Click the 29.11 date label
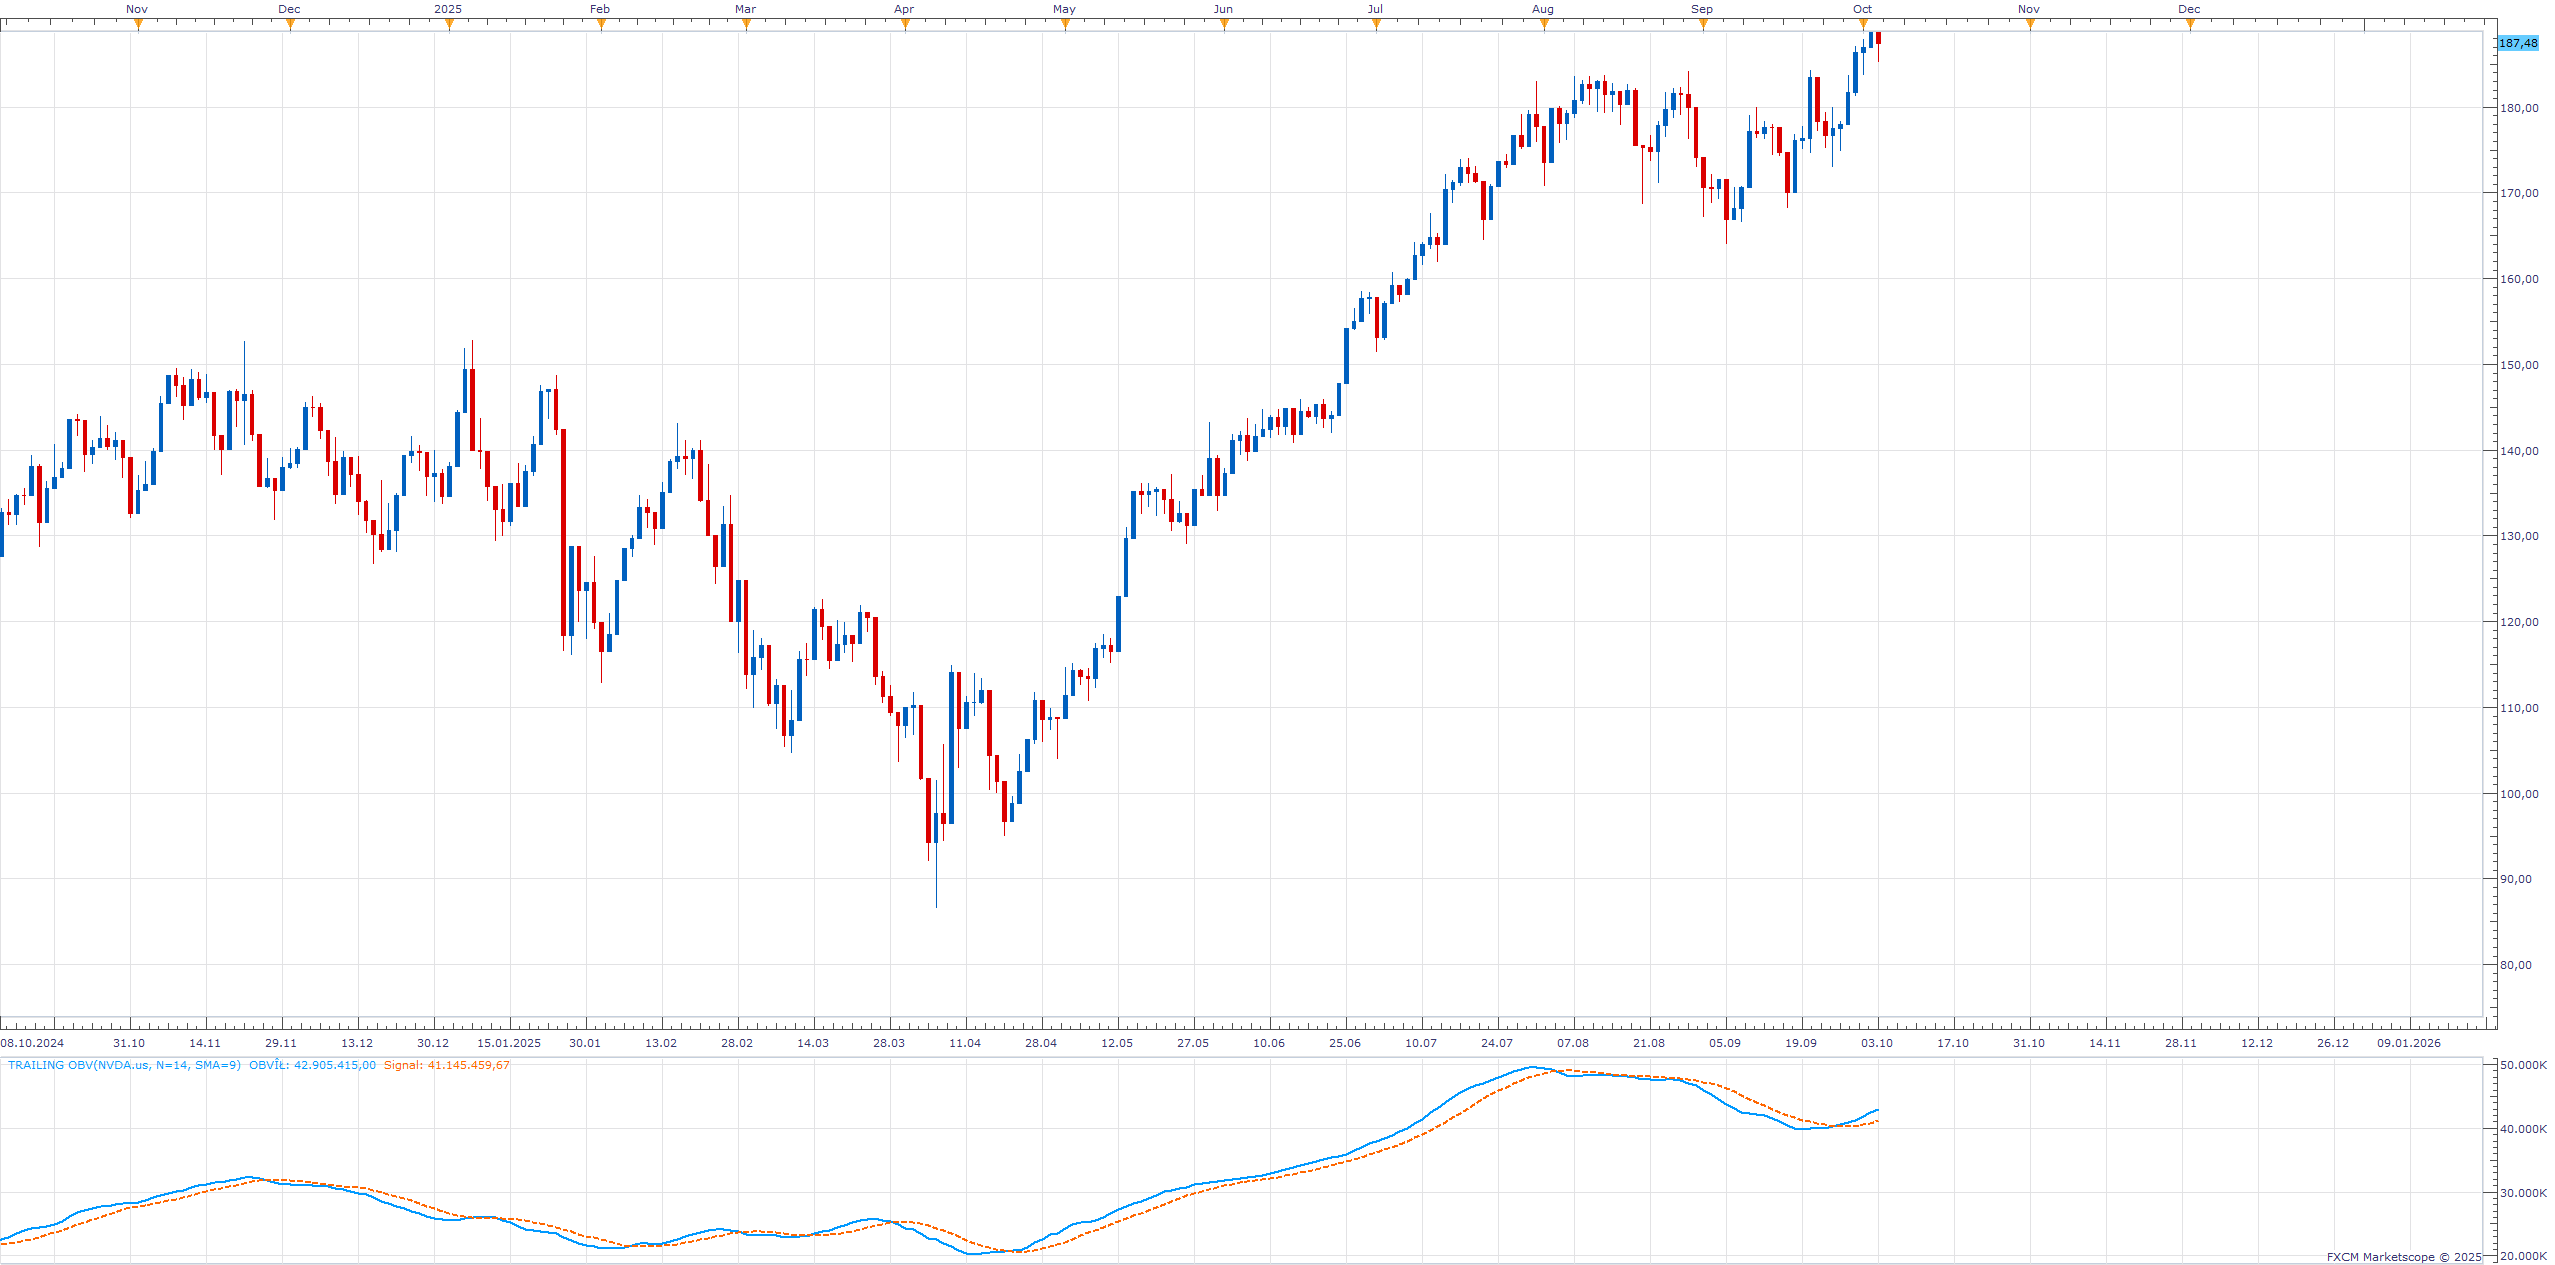Viewport: 2555px width, 1265px height. tap(281, 1043)
